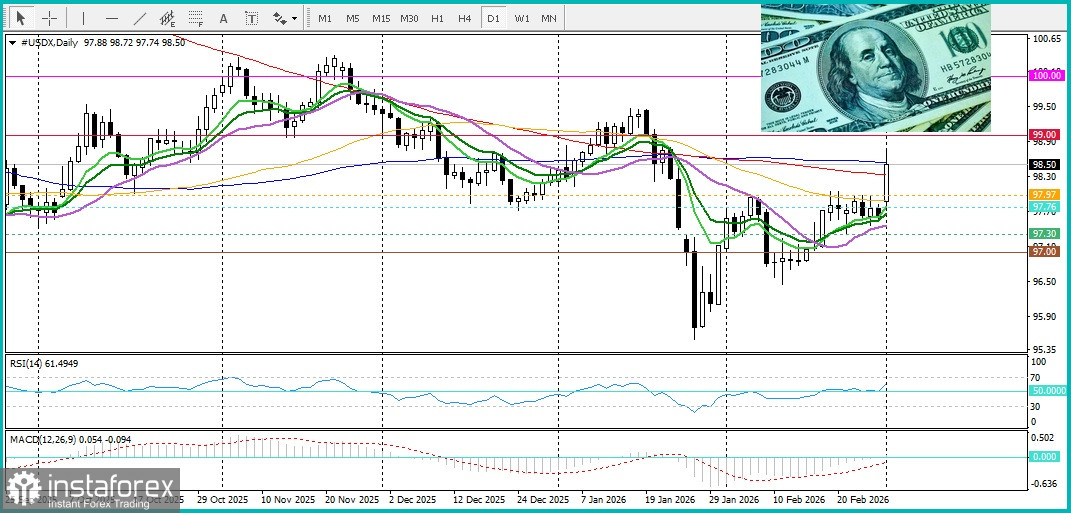Click the equidistant channel tool
This screenshot has width=1071, height=513.
[167, 18]
